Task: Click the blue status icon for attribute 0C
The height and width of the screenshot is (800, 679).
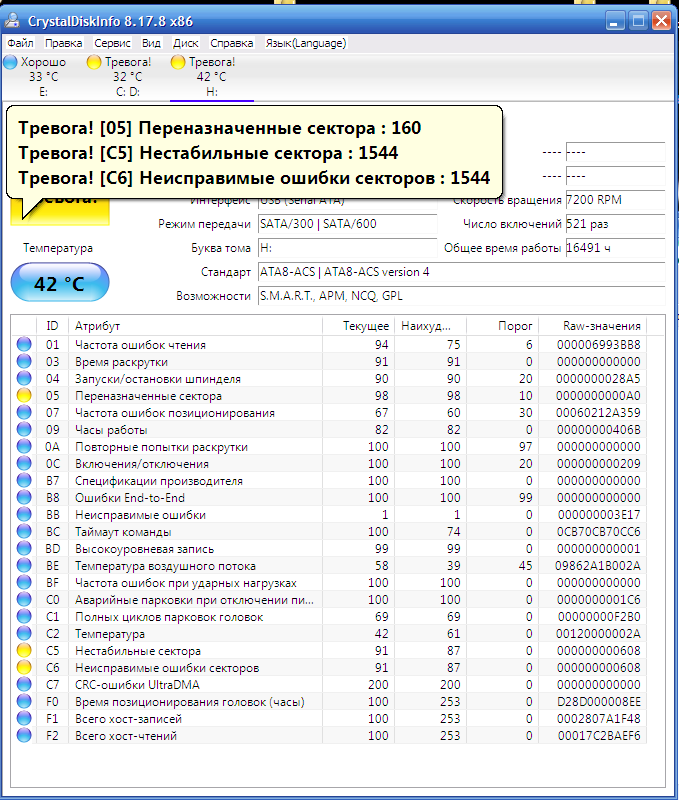Action: pos(24,463)
